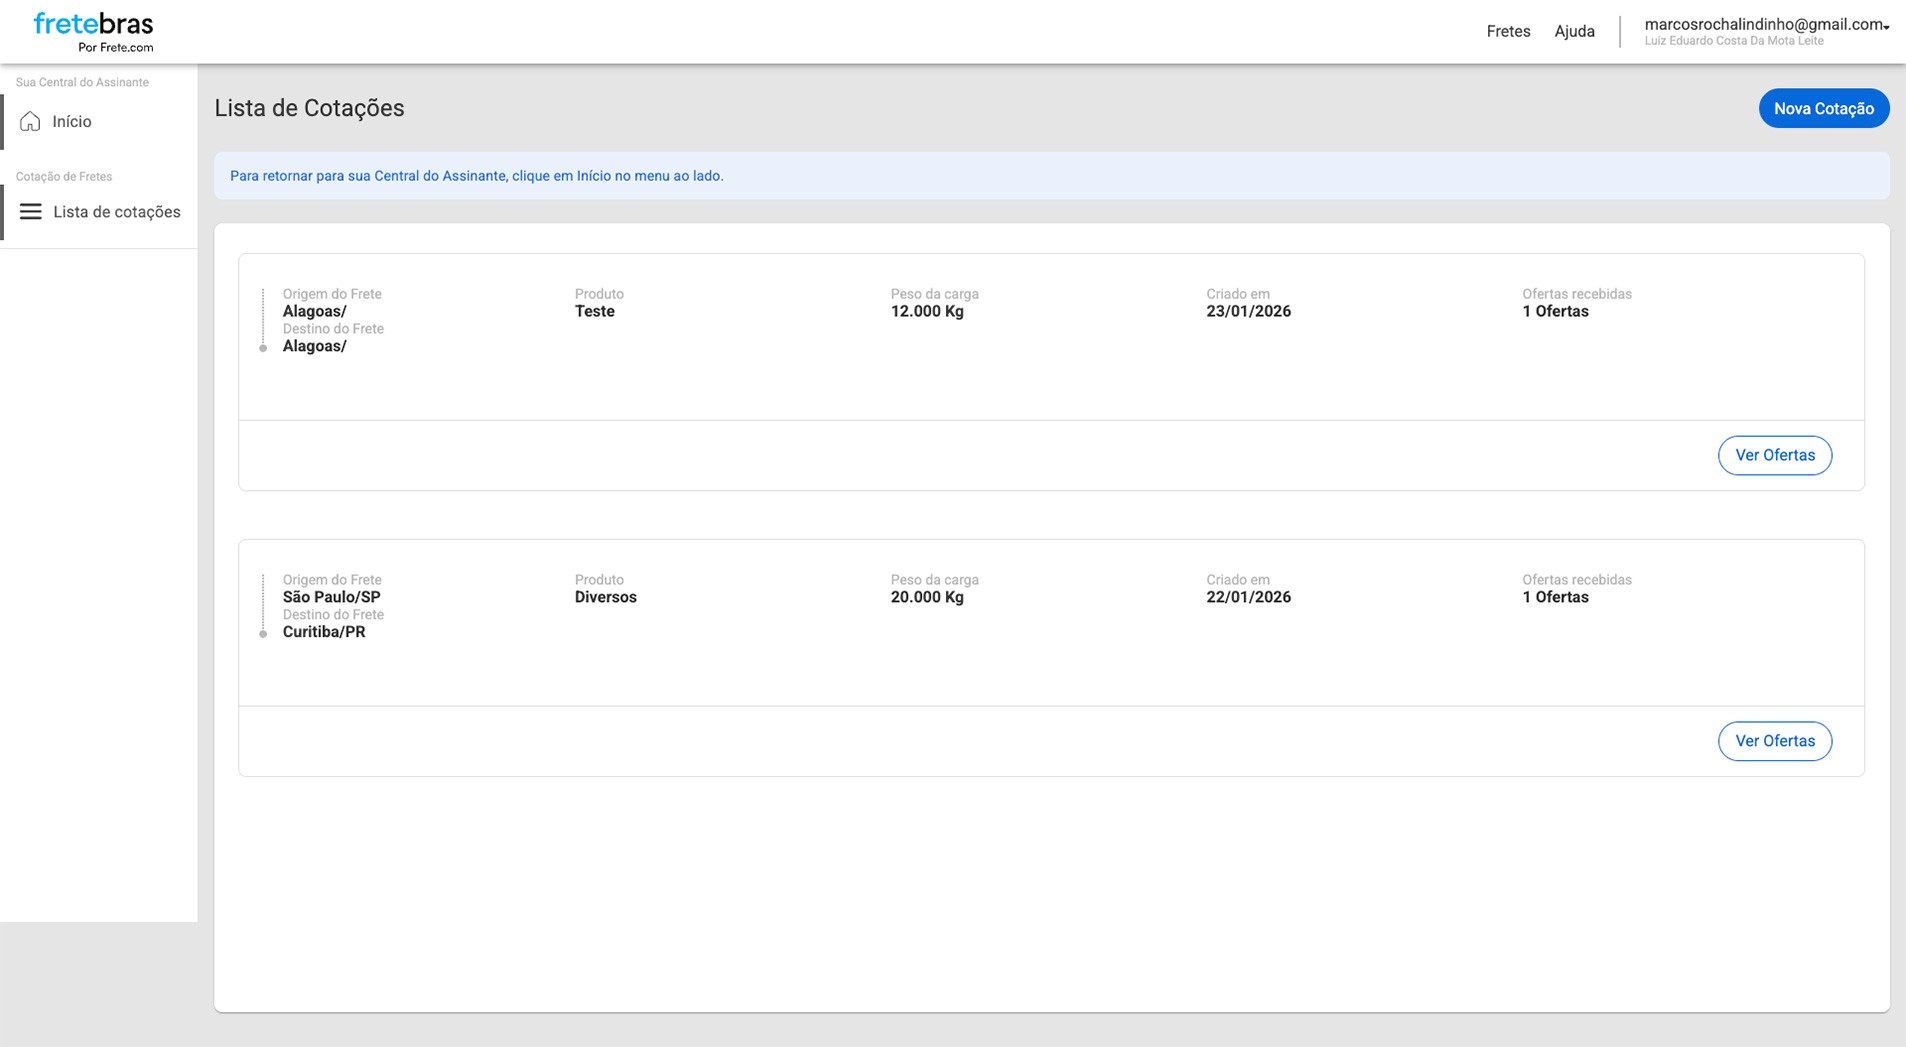Viewport: 1906px width, 1047px height.
Task: Open the Ajuda menu in the header
Action: [1574, 31]
